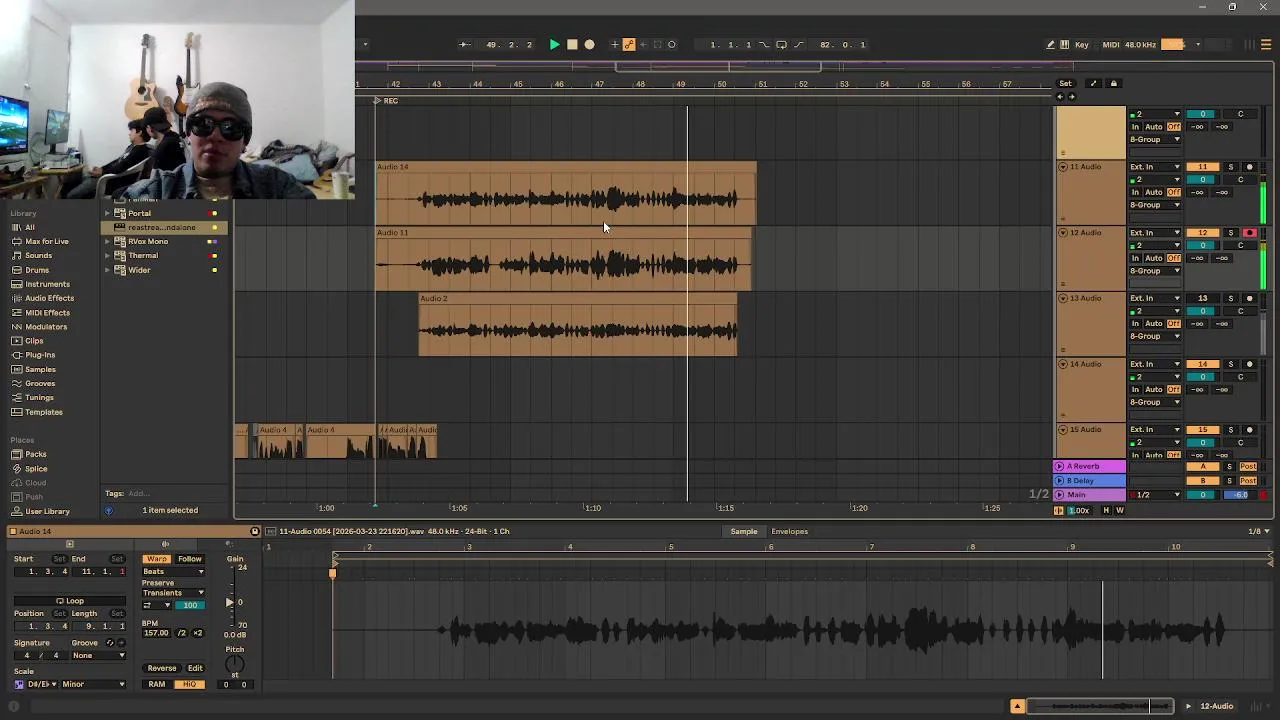Click commit groove icon next to Groove
Image resolution: width=1280 pixels, height=720 pixels.
[x=122, y=642]
